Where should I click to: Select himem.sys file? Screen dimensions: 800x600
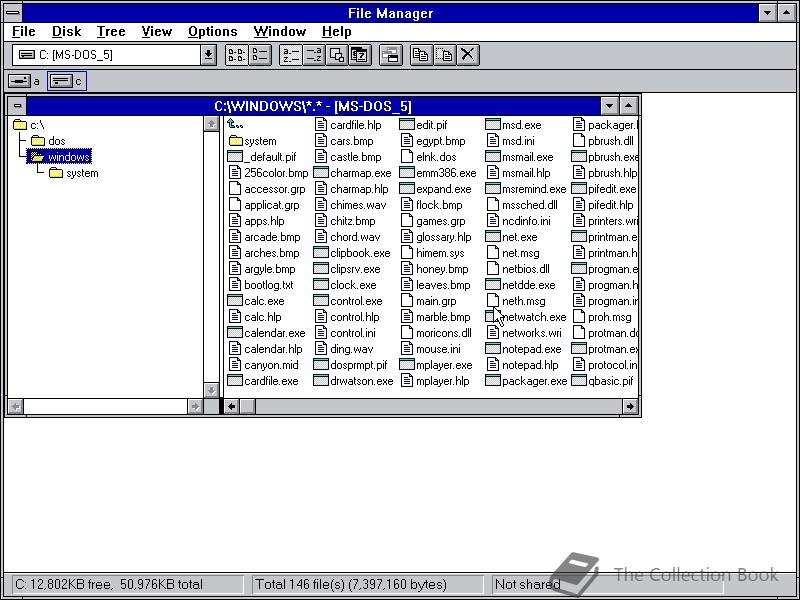coord(433,253)
